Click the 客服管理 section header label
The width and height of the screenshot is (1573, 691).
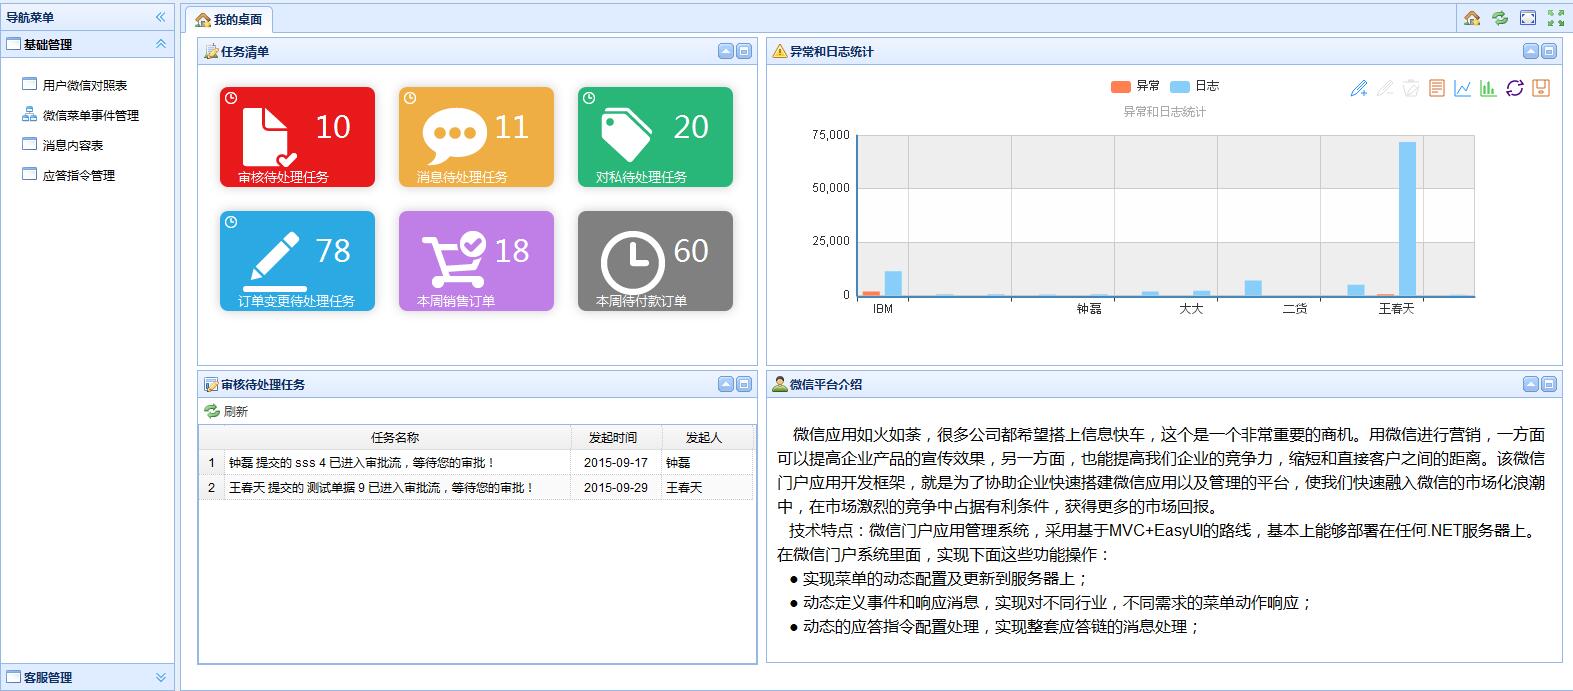coord(48,677)
